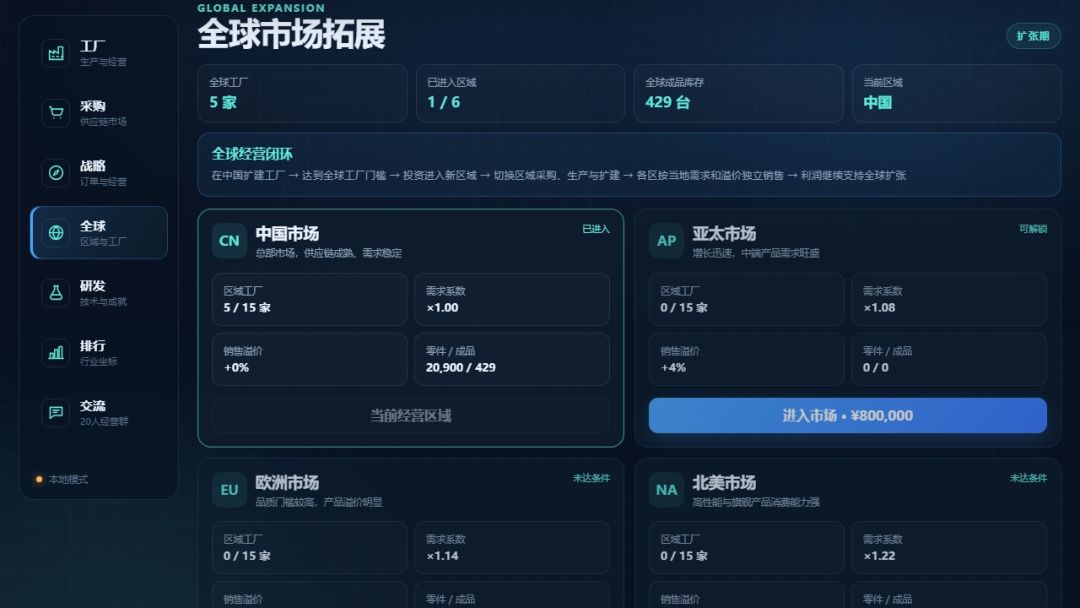The height and width of the screenshot is (608, 1080).
Task: Click the 全球经营闭环 heading
Action: [252, 154]
